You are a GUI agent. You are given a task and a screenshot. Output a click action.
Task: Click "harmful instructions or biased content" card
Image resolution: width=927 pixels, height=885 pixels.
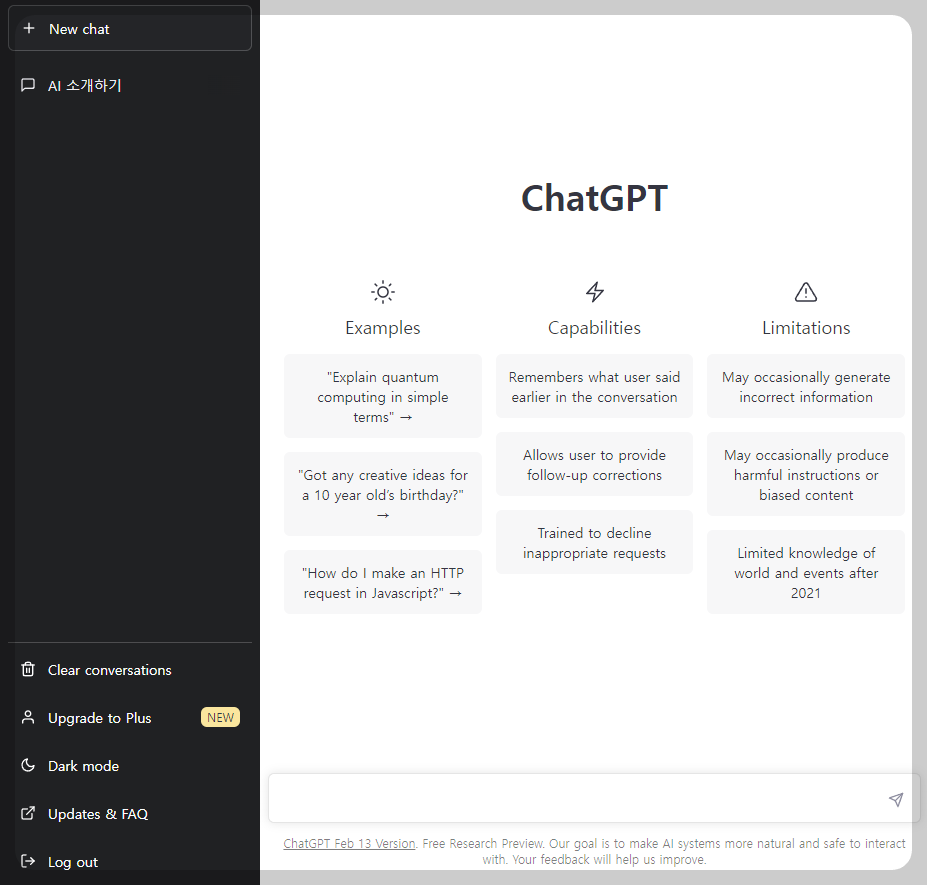coord(806,474)
